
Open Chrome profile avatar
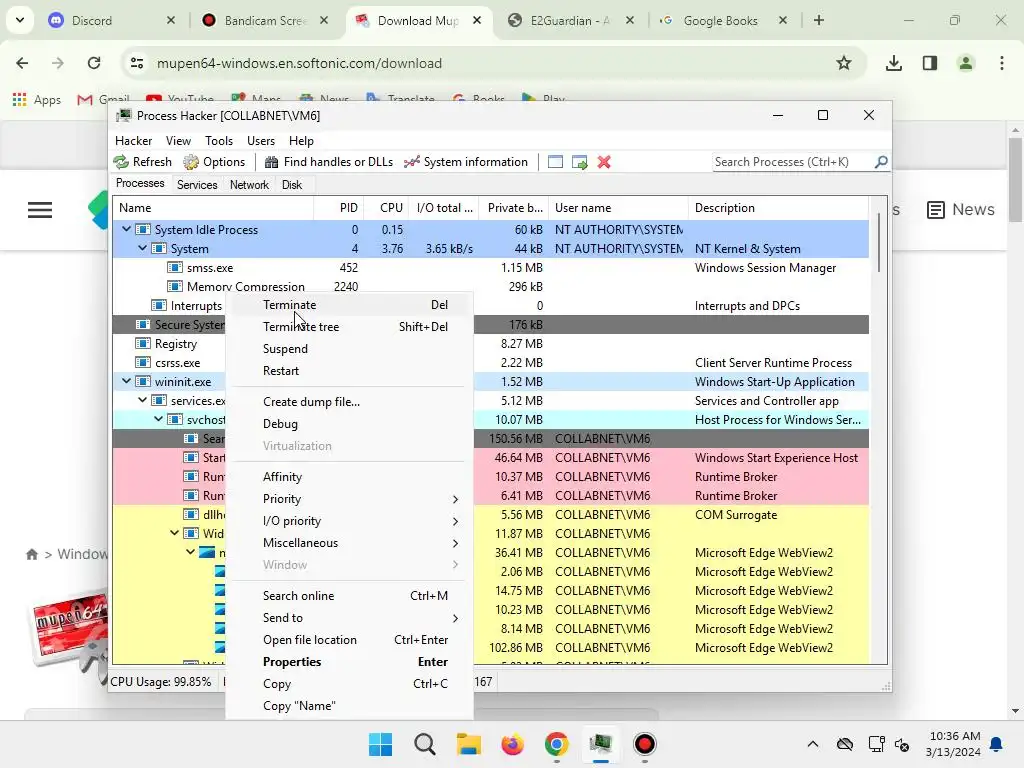tap(965, 63)
